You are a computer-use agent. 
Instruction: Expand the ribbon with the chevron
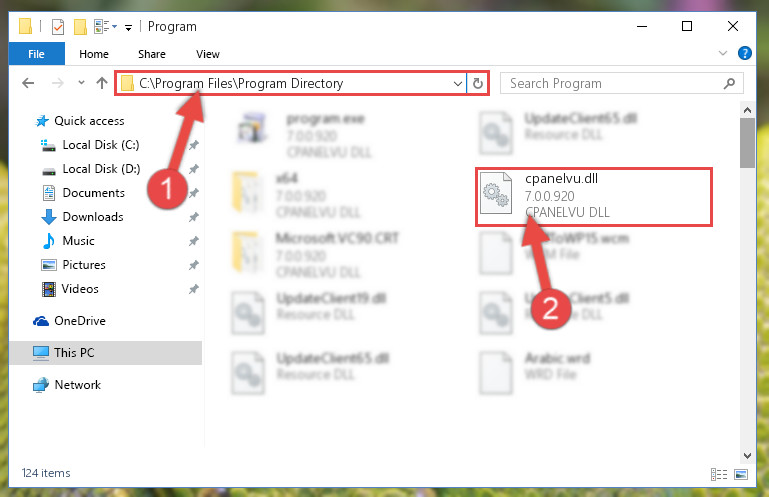coord(722,53)
